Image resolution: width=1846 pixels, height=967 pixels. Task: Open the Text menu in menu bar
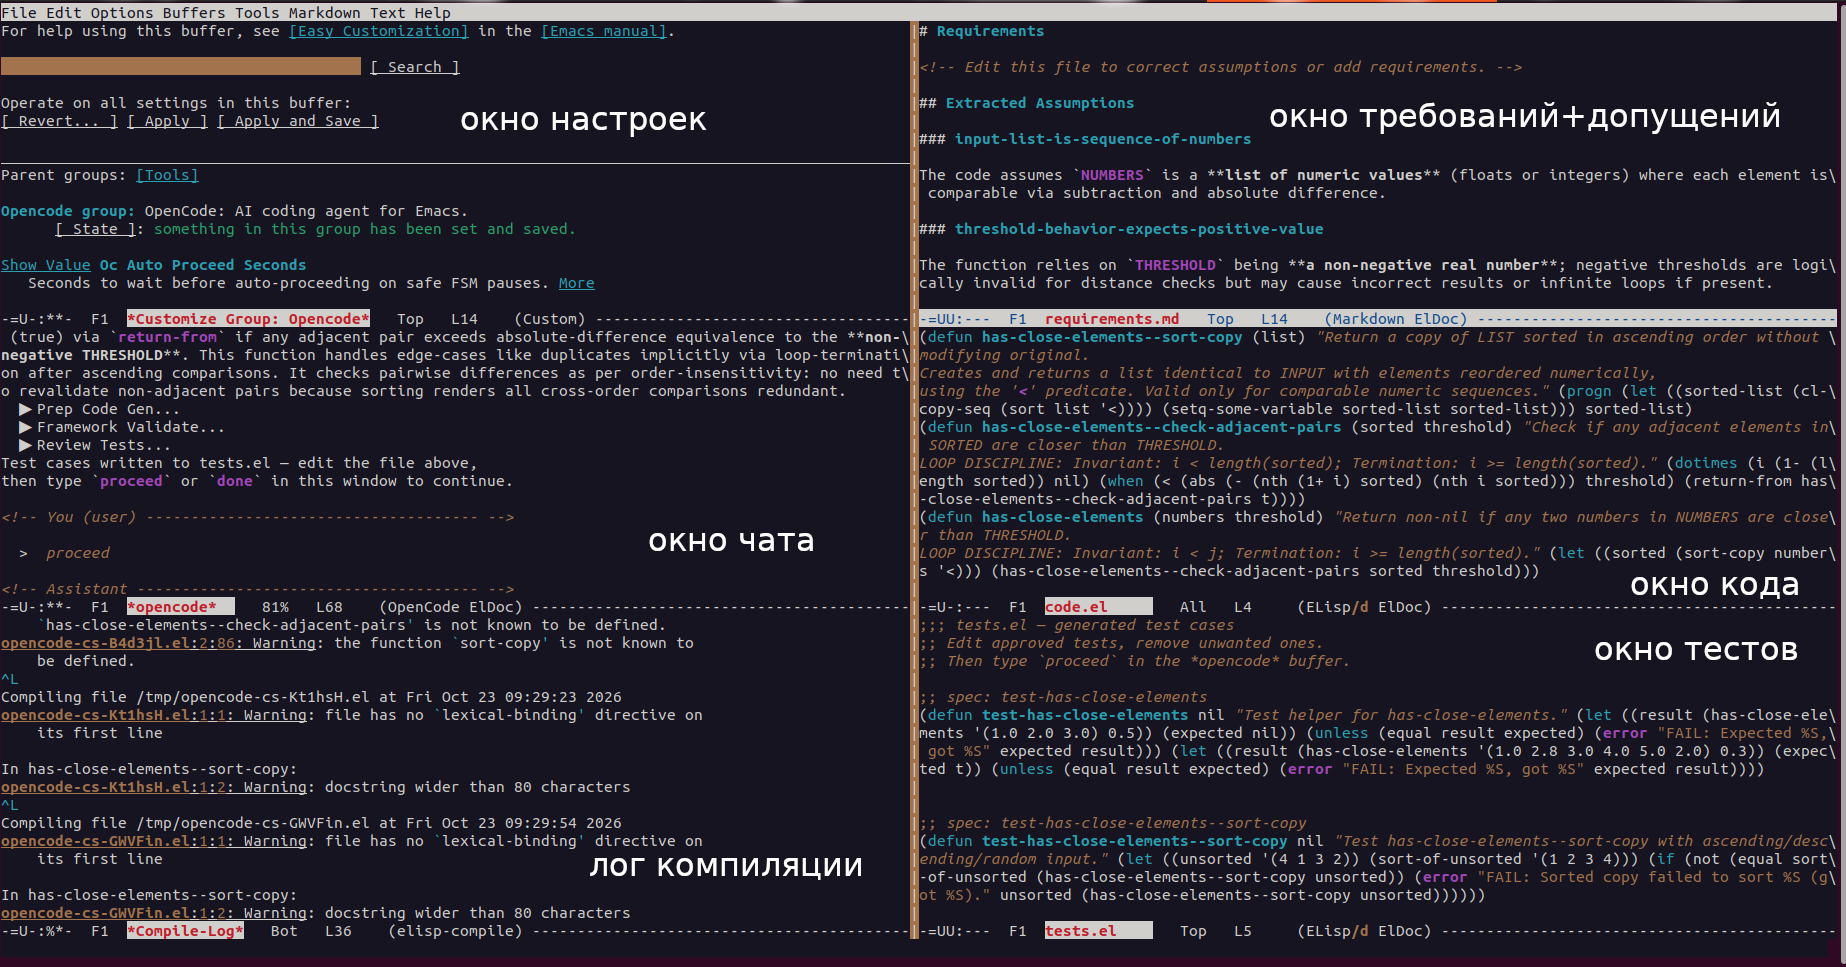388,13
